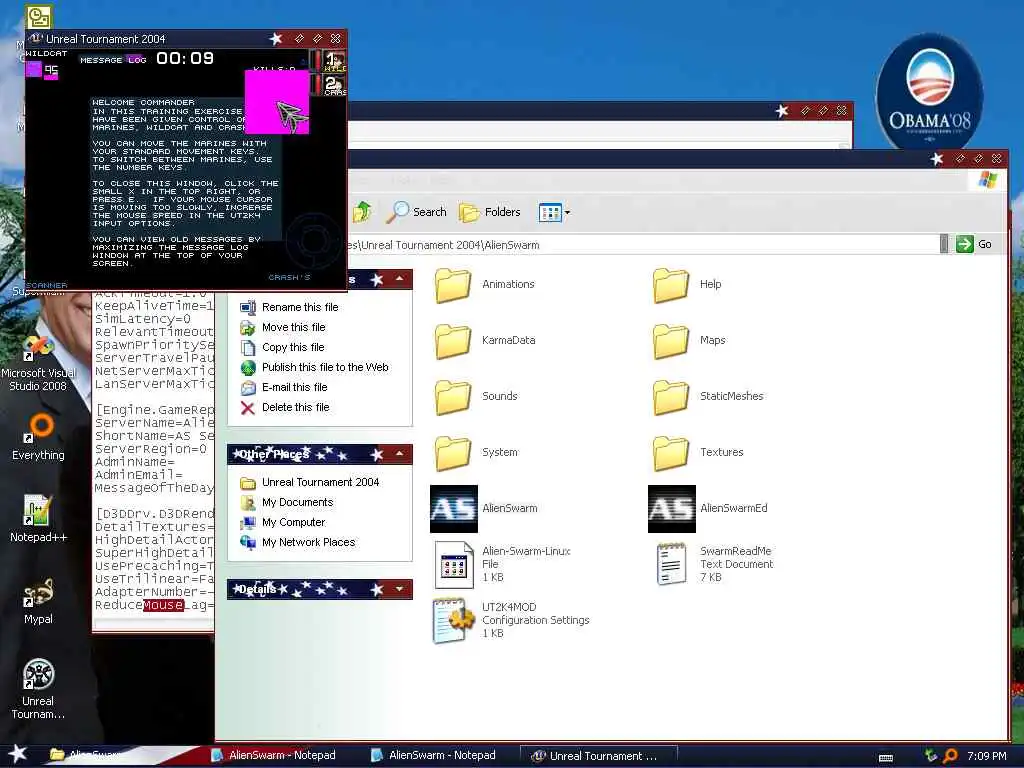Select the SwarmReadMe text document icon

click(x=671, y=564)
